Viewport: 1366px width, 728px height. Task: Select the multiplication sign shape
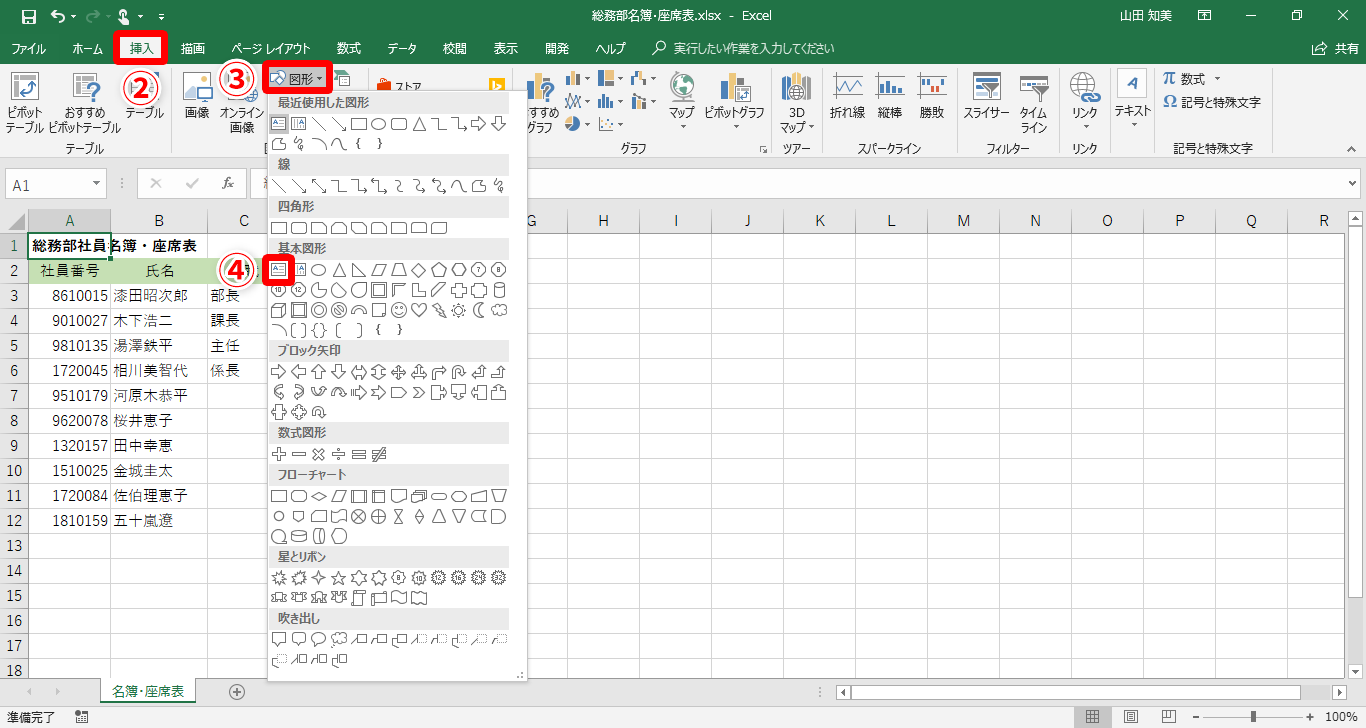[319, 454]
